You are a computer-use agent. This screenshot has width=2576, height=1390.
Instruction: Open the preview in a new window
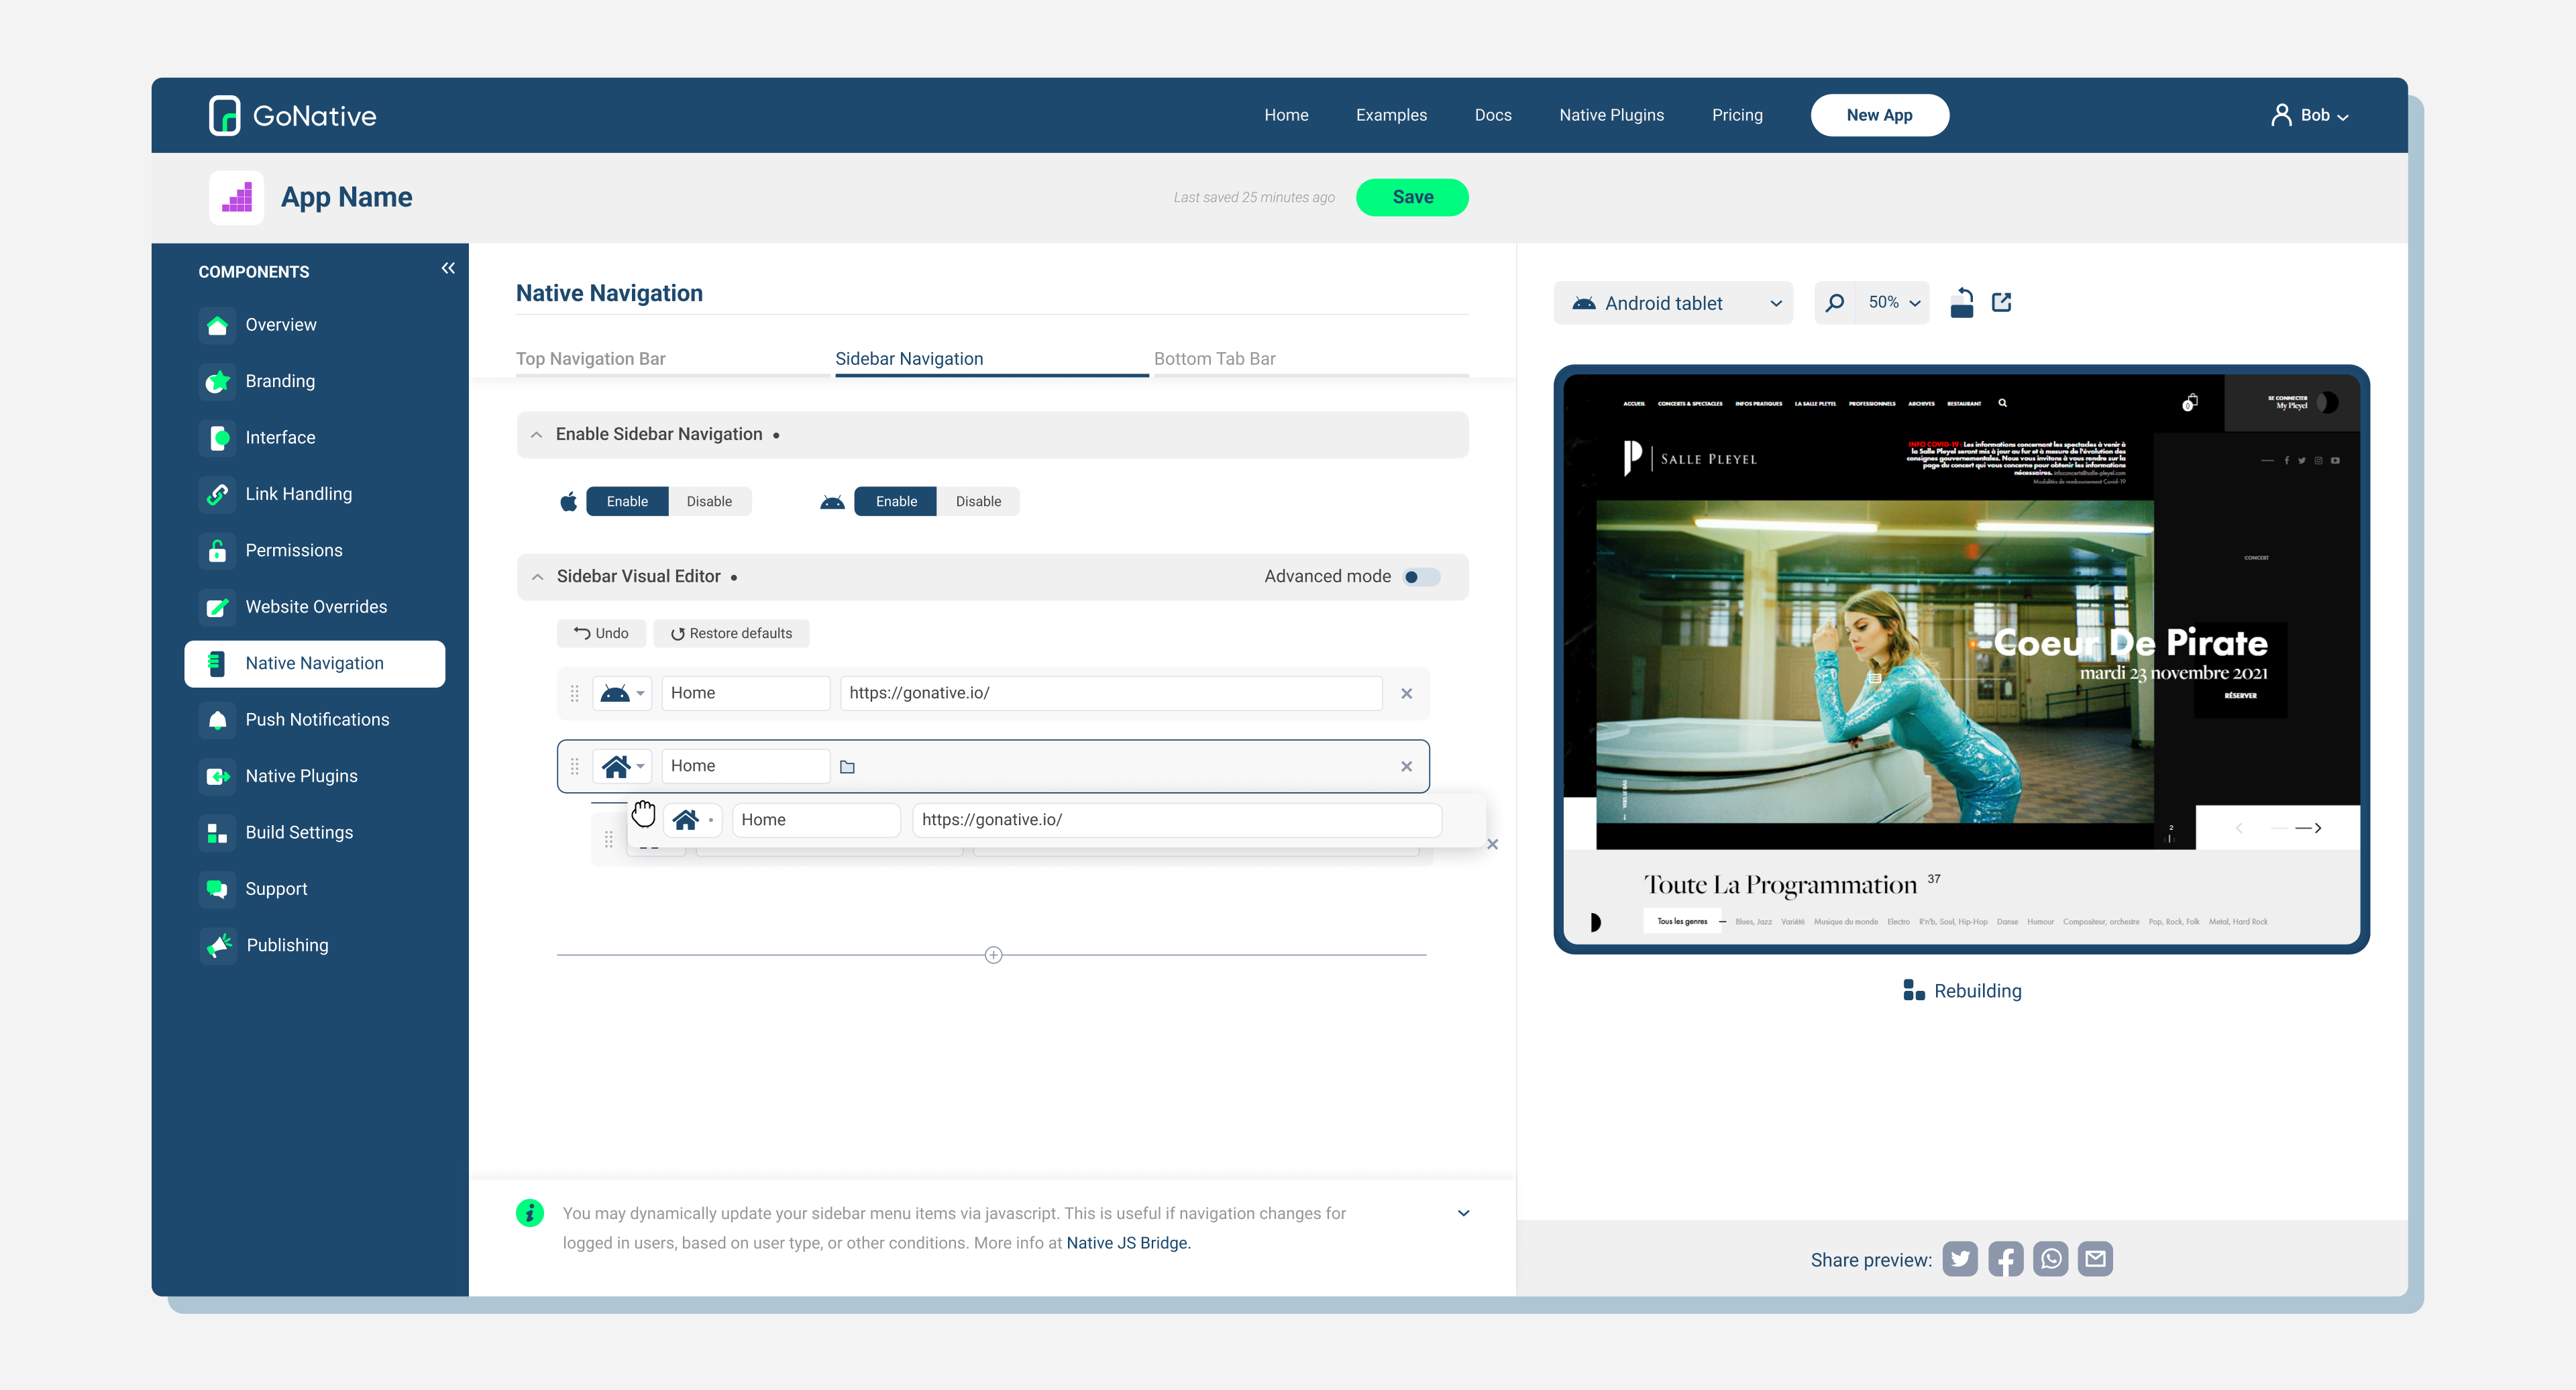(2001, 302)
